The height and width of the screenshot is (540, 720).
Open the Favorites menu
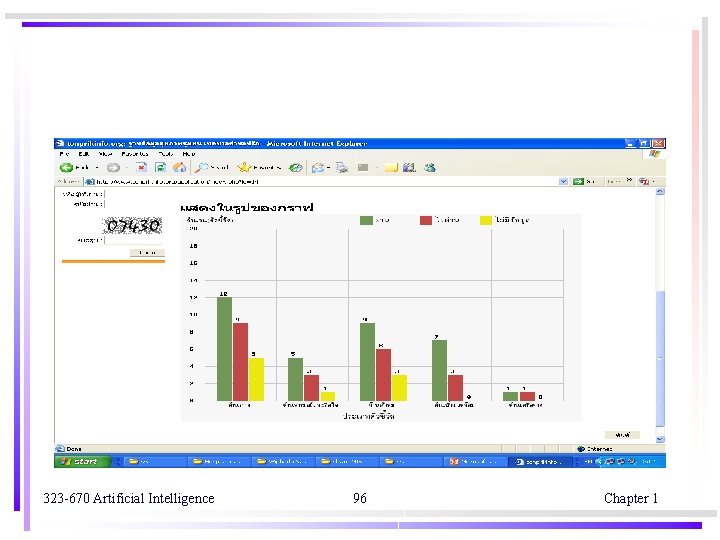point(135,154)
